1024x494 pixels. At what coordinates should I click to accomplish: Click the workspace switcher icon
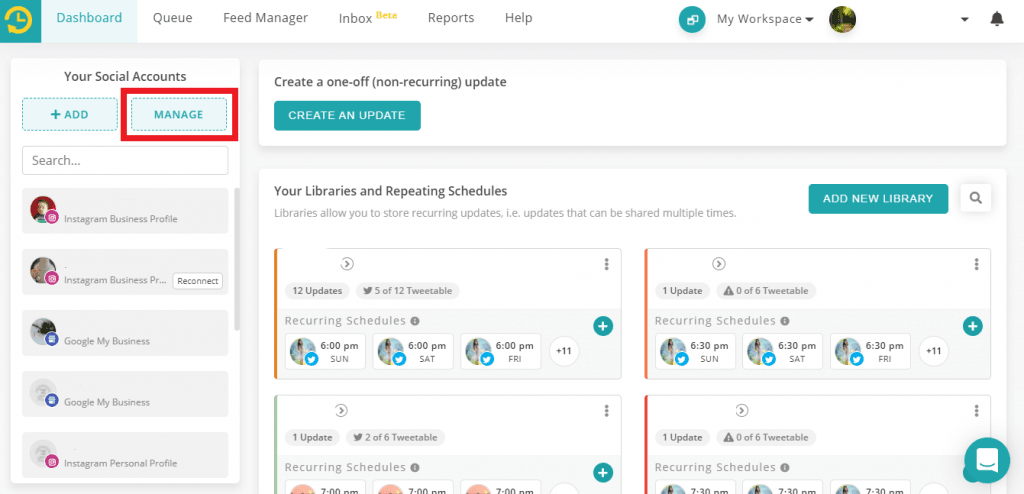coord(692,20)
